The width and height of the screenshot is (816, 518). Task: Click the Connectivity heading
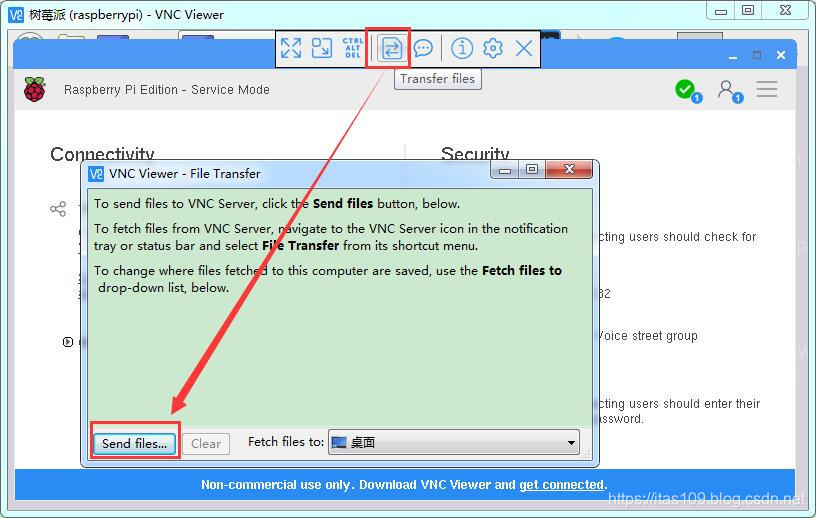(x=102, y=154)
